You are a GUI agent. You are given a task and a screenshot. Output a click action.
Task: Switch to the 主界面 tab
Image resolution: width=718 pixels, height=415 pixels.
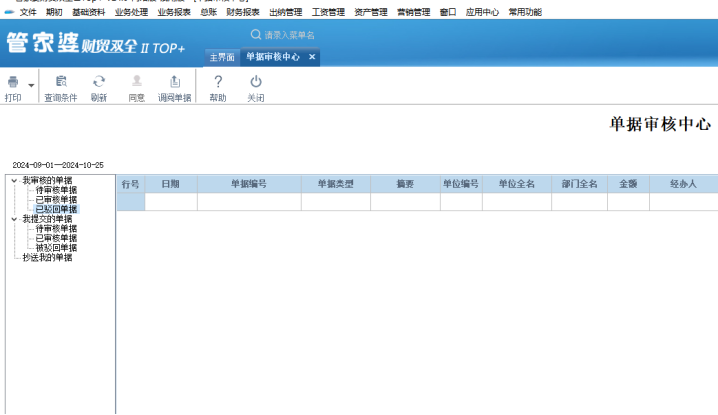coord(222,57)
